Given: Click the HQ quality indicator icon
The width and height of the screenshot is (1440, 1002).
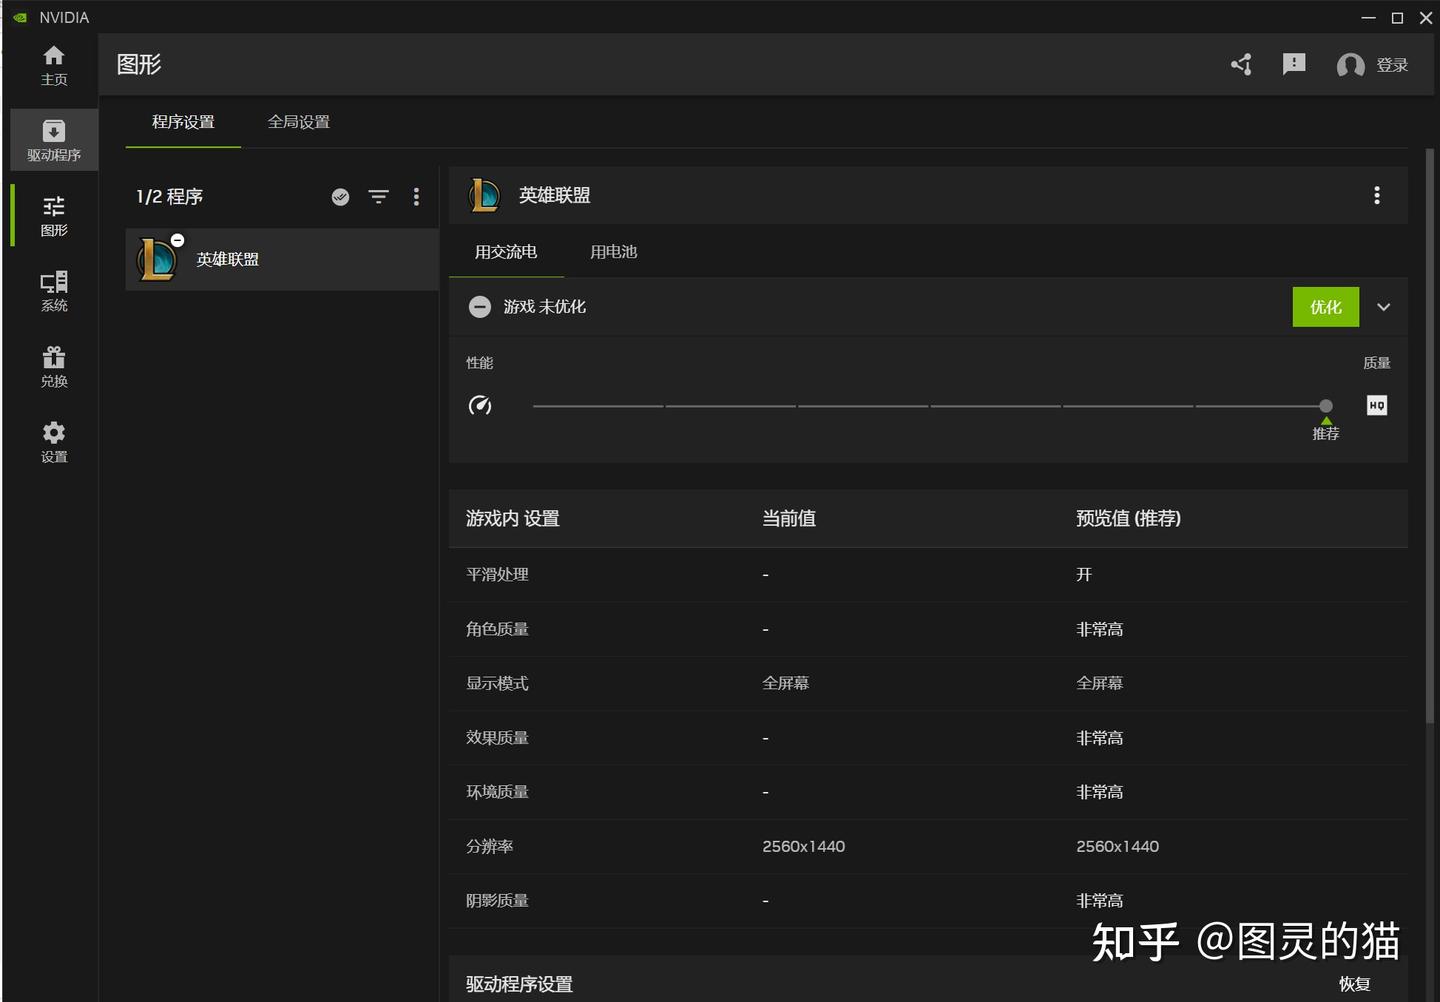Looking at the screenshot, I should (x=1376, y=405).
